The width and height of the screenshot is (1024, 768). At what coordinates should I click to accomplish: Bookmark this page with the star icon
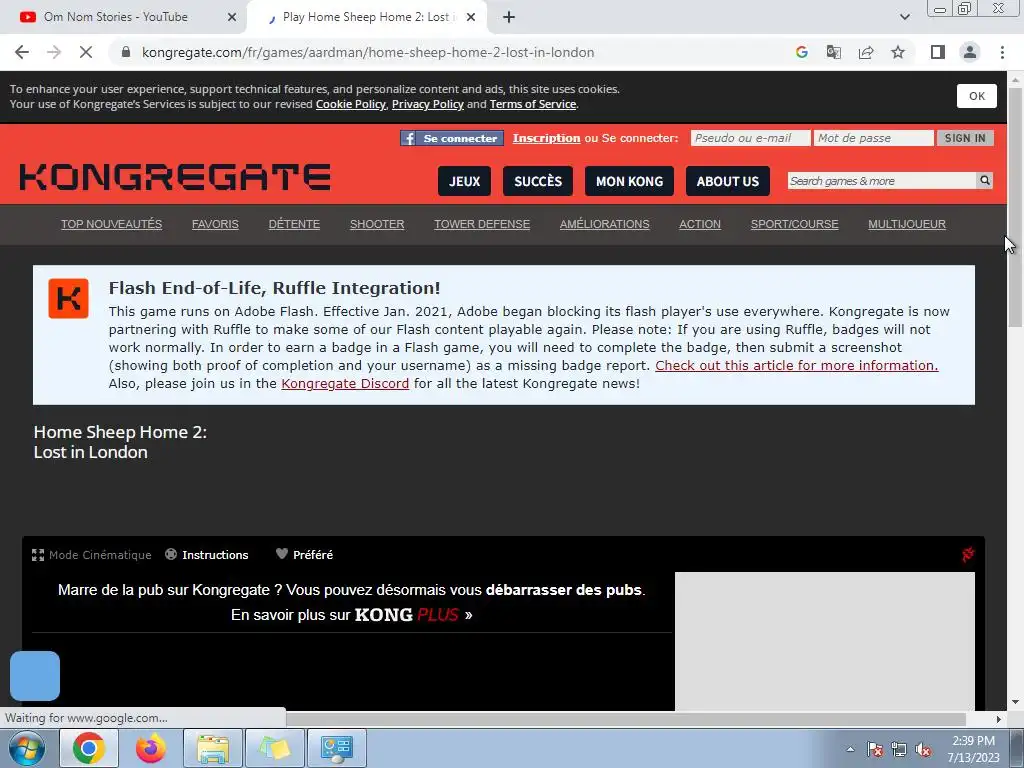click(898, 52)
